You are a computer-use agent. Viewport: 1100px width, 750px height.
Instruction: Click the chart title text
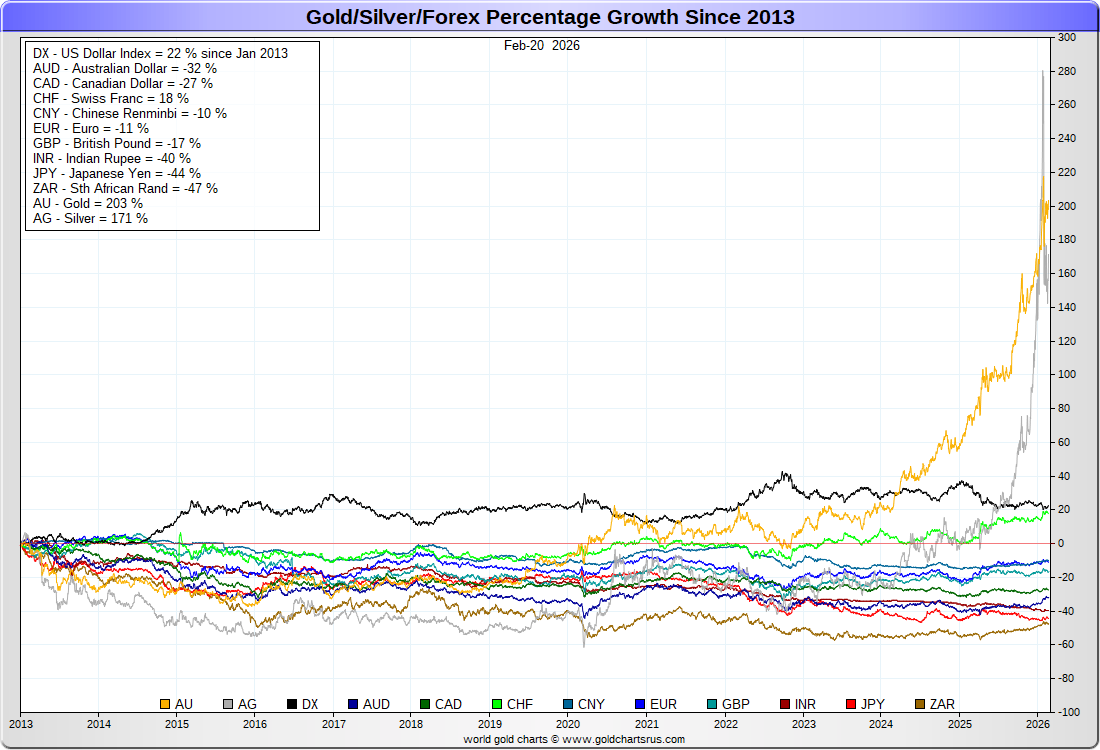pyautogui.click(x=550, y=17)
